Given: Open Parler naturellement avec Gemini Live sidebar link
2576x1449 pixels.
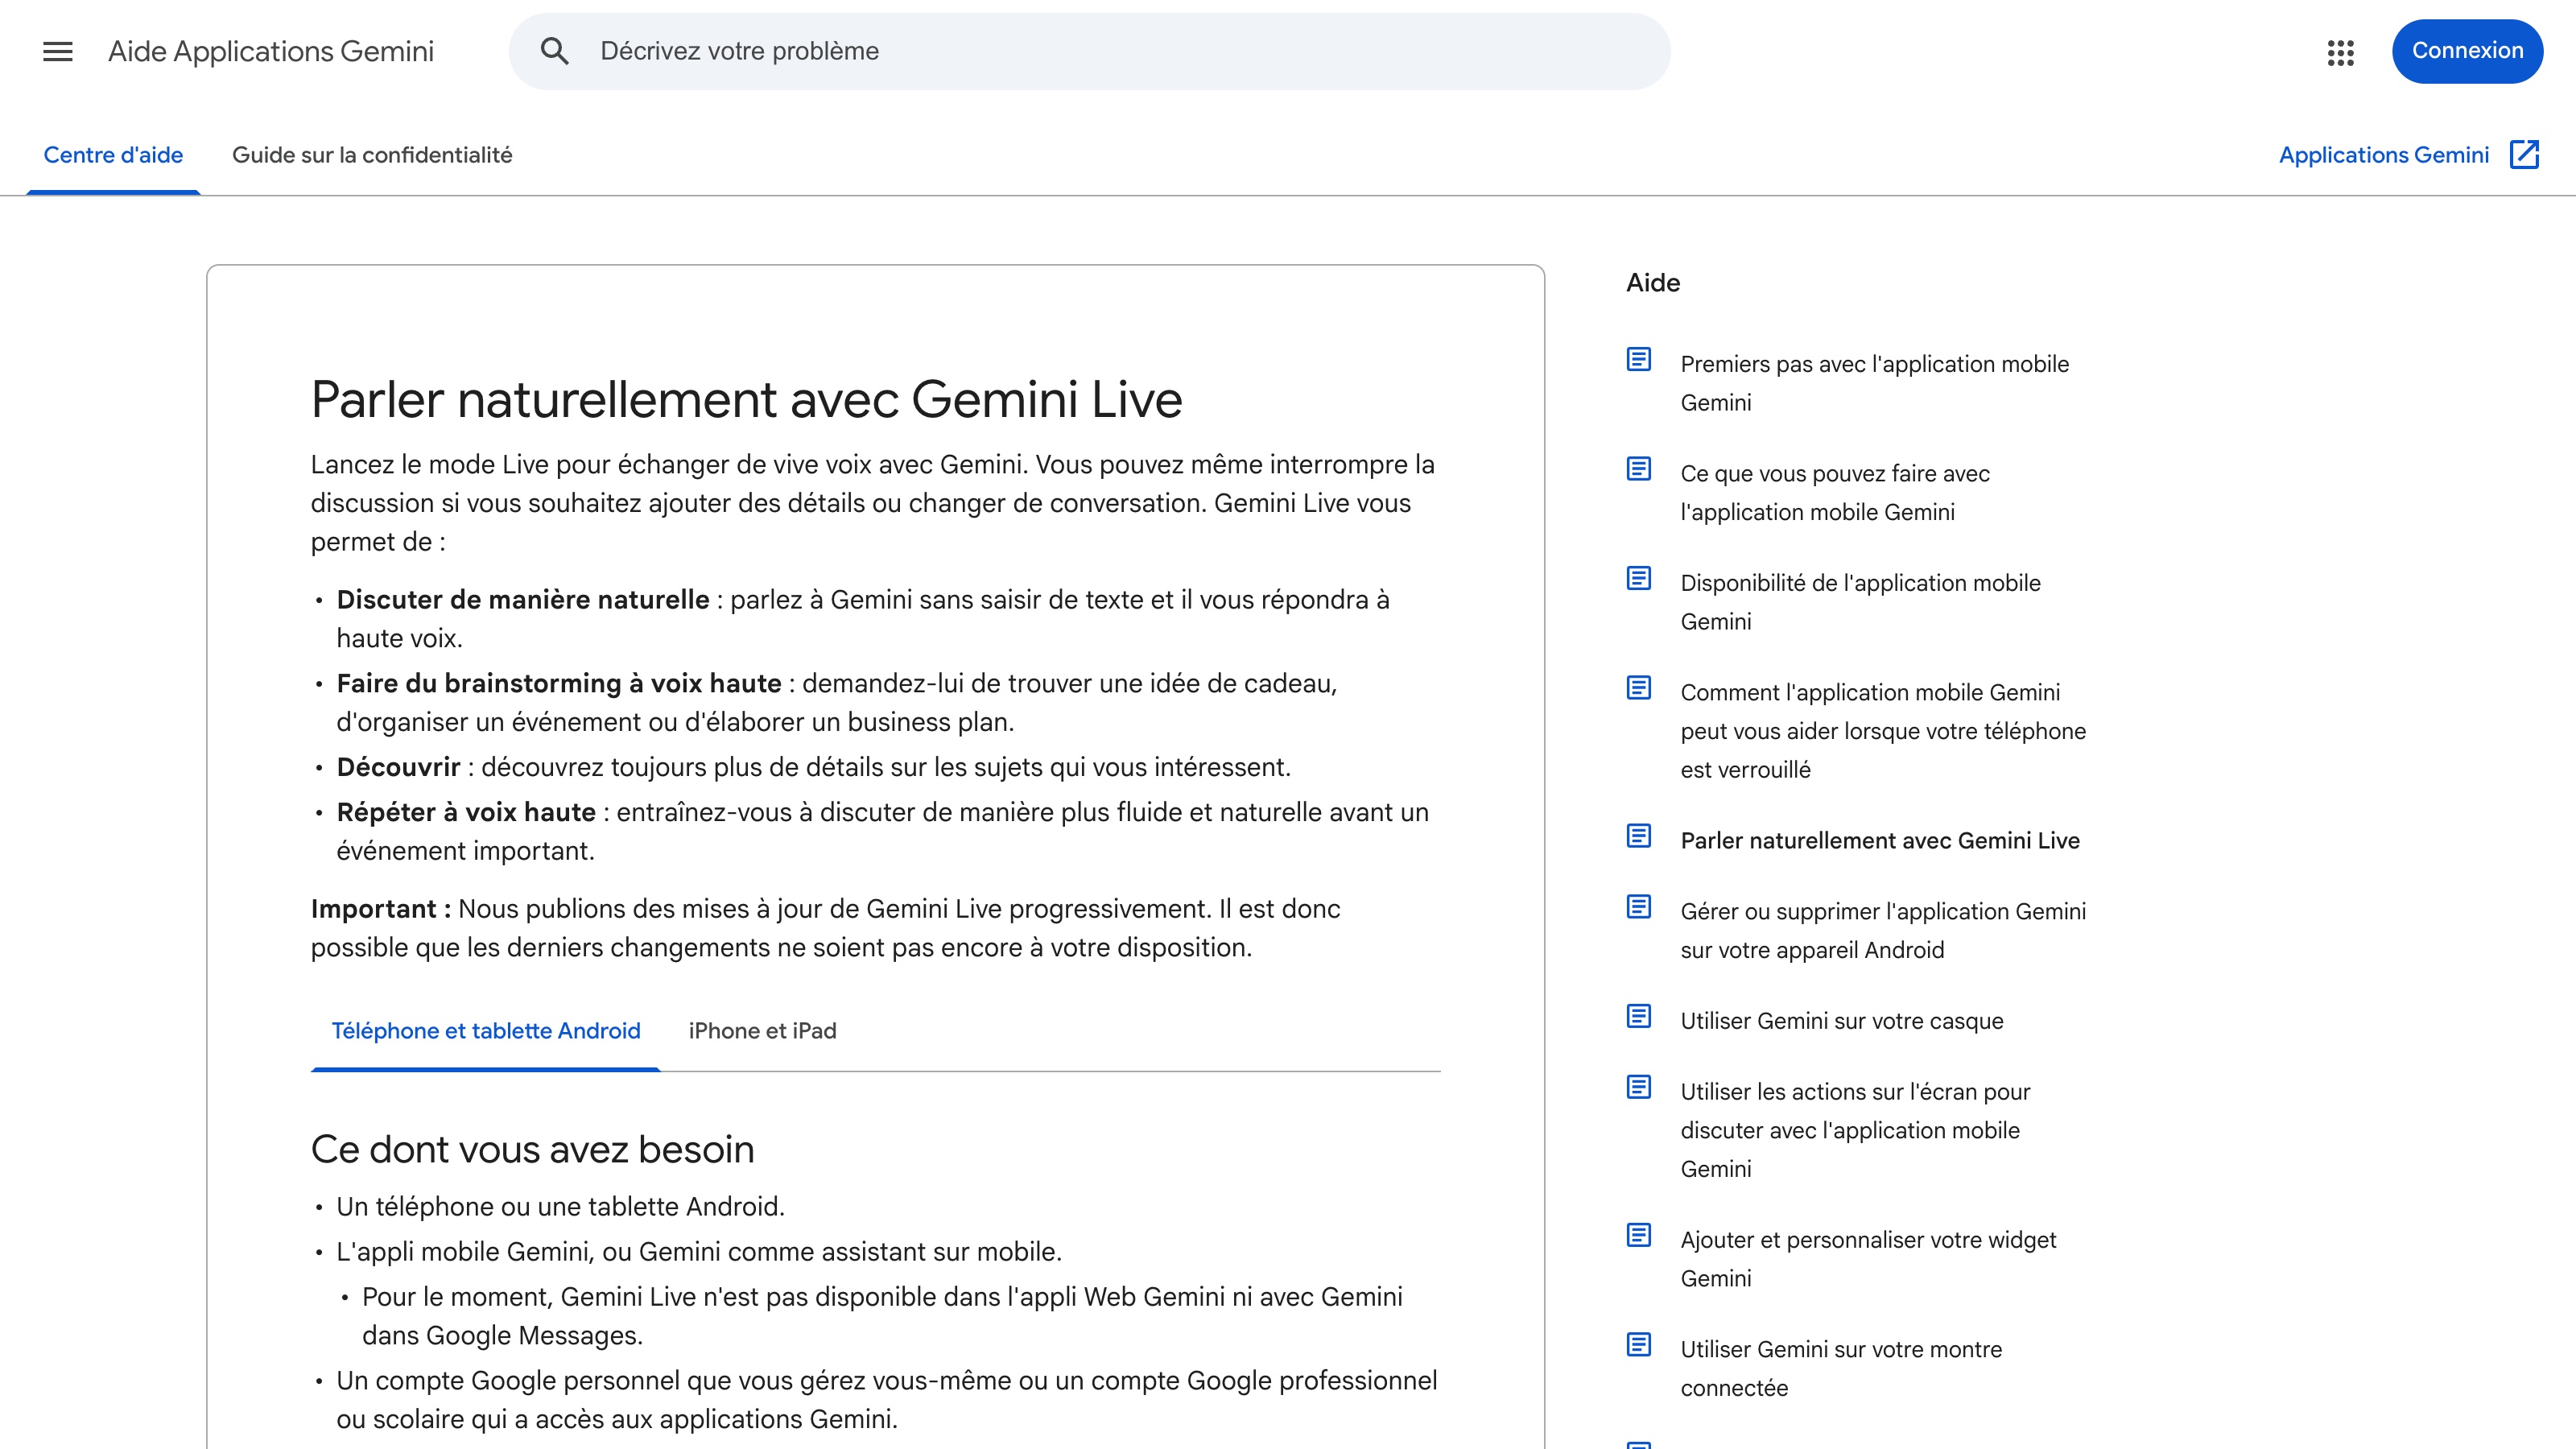Looking at the screenshot, I should [x=1880, y=841].
